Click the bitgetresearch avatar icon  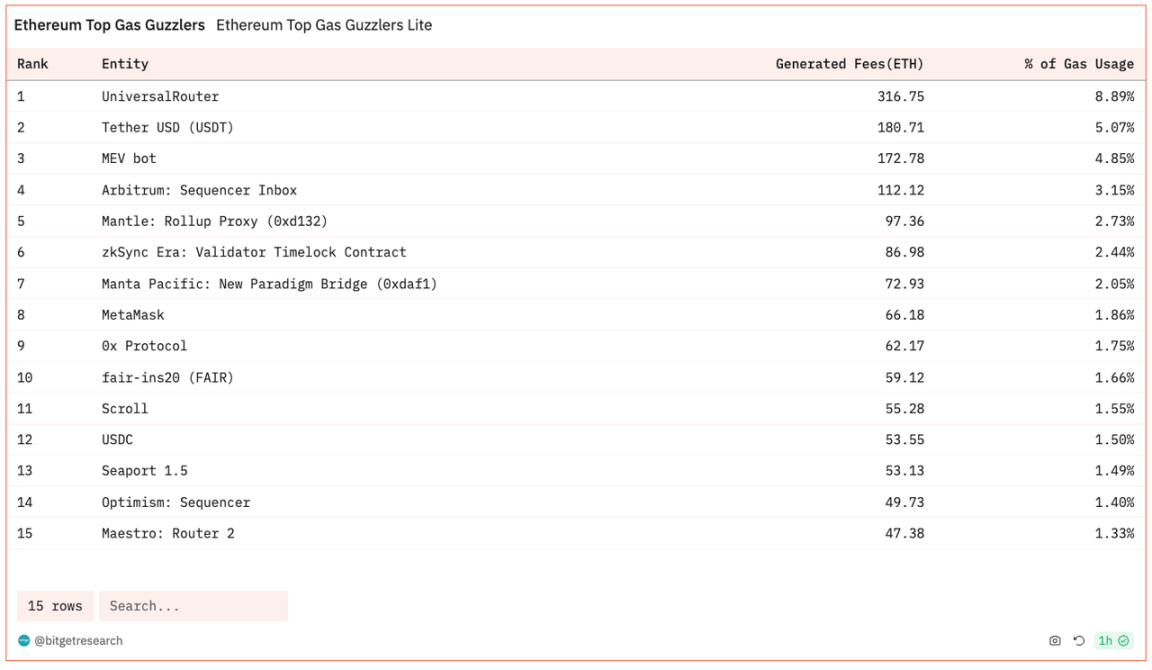tap(24, 640)
